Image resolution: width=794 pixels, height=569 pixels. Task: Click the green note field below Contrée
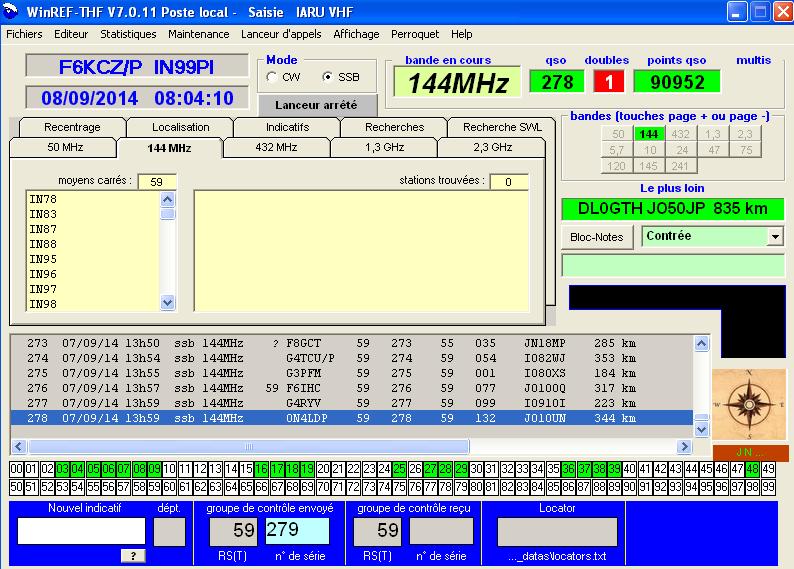(673, 265)
